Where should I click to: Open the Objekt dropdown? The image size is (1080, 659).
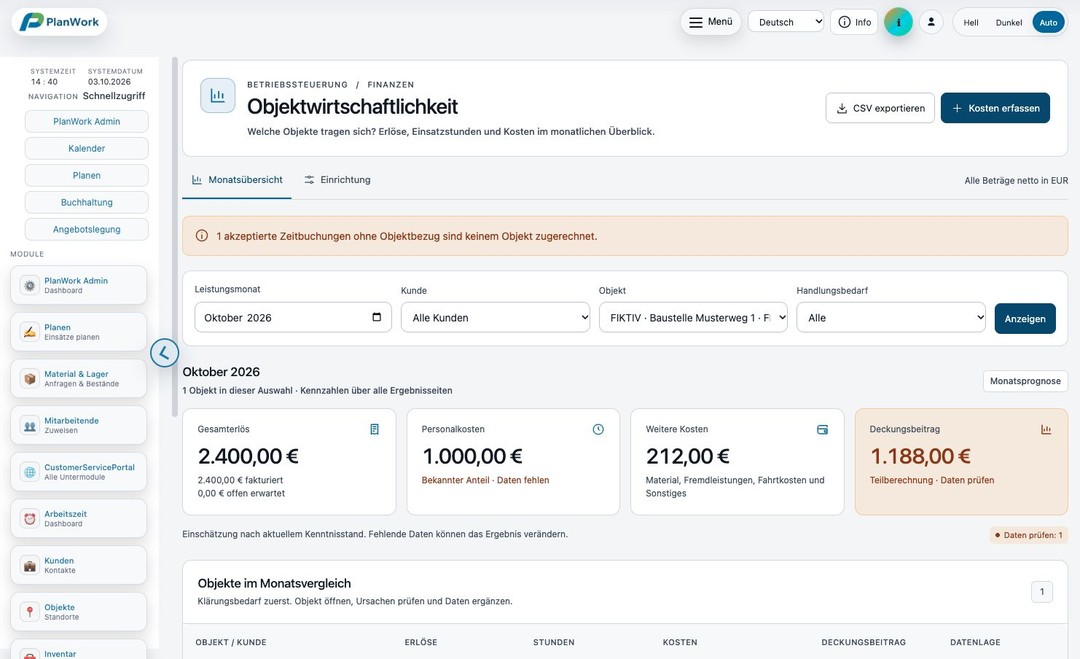pyautogui.click(x=693, y=317)
